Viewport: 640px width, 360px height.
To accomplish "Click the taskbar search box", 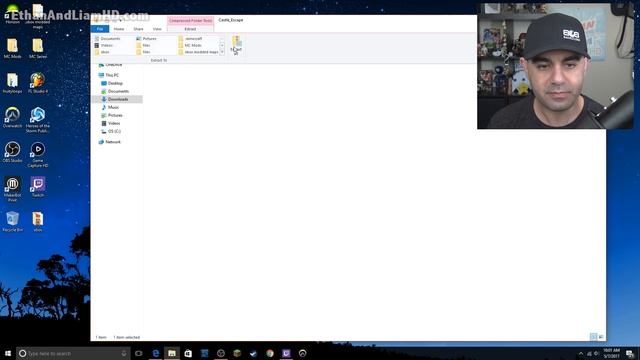I will point(73,353).
